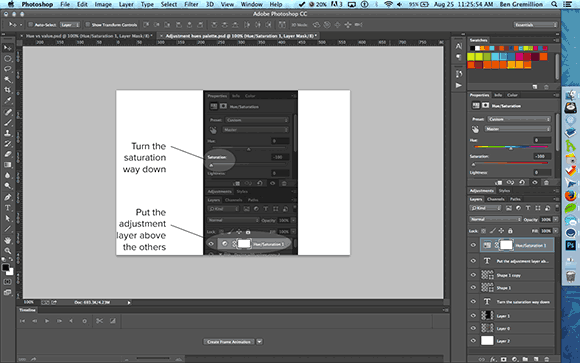Click Create Frame Animation button

229,342
